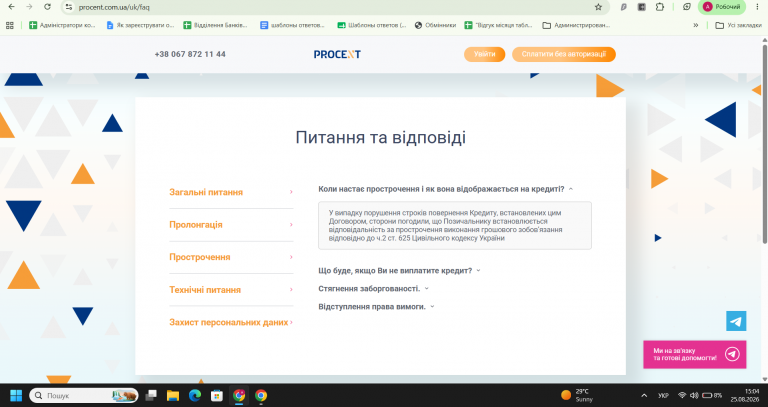Select the Захист персональних даних category
This screenshot has width=768, height=407.
[x=228, y=322]
